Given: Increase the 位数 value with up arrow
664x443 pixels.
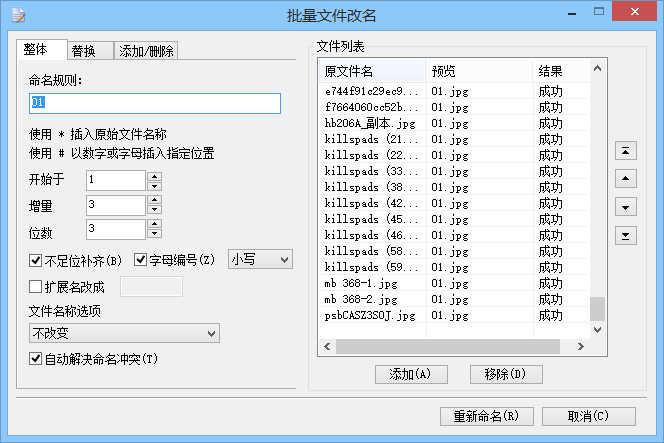Looking at the screenshot, I should click(154, 225).
